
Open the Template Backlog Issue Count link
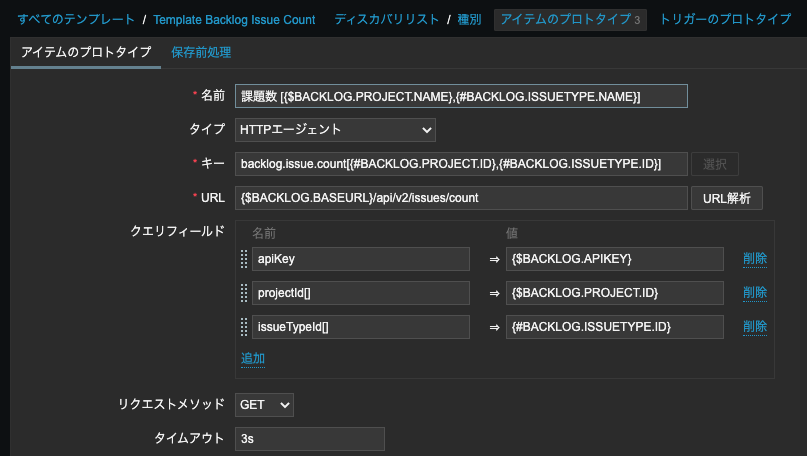coord(234,20)
